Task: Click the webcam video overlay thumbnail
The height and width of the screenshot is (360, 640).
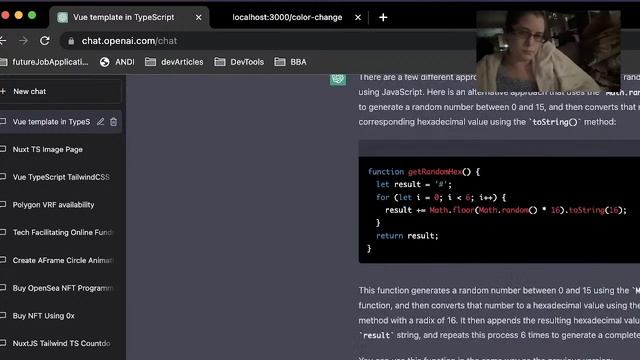Action: tap(548, 51)
